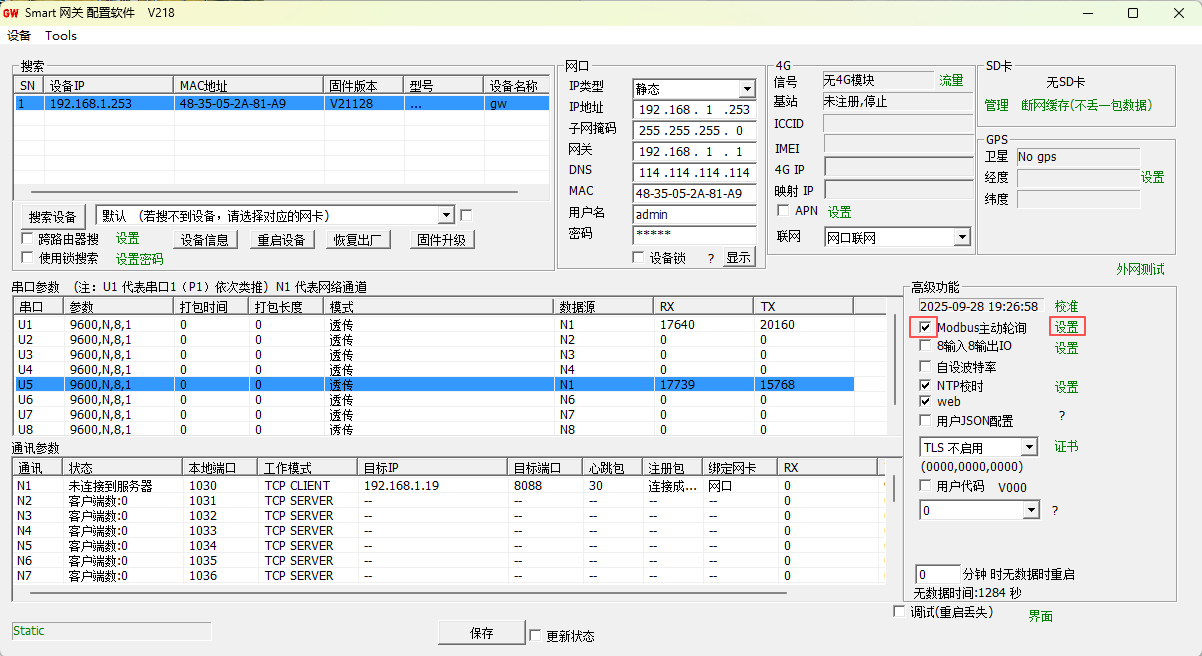Click the 外网测试 link
This screenshot has width=1202, height=656.
tap(1140, 269)
